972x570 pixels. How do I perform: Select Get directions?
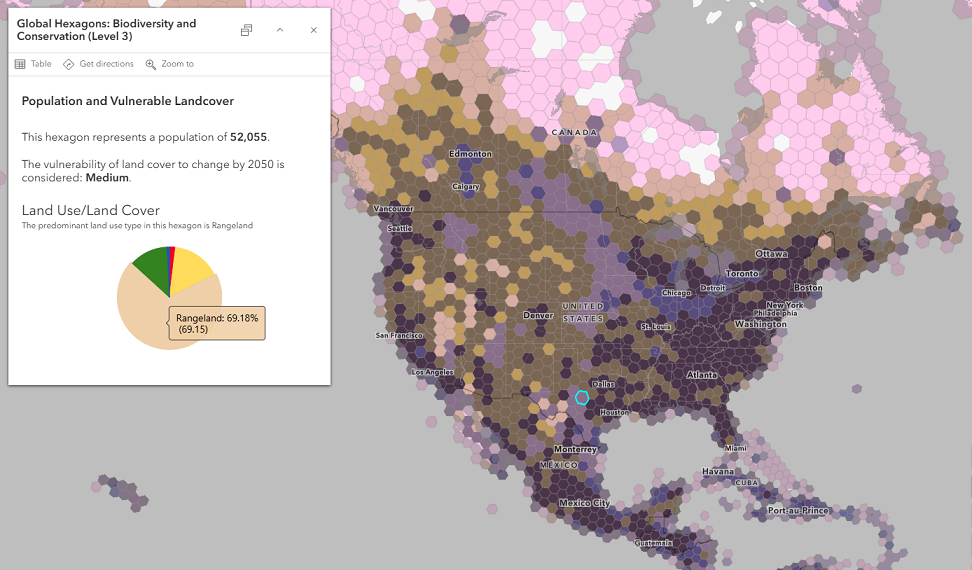pos(99,64)
